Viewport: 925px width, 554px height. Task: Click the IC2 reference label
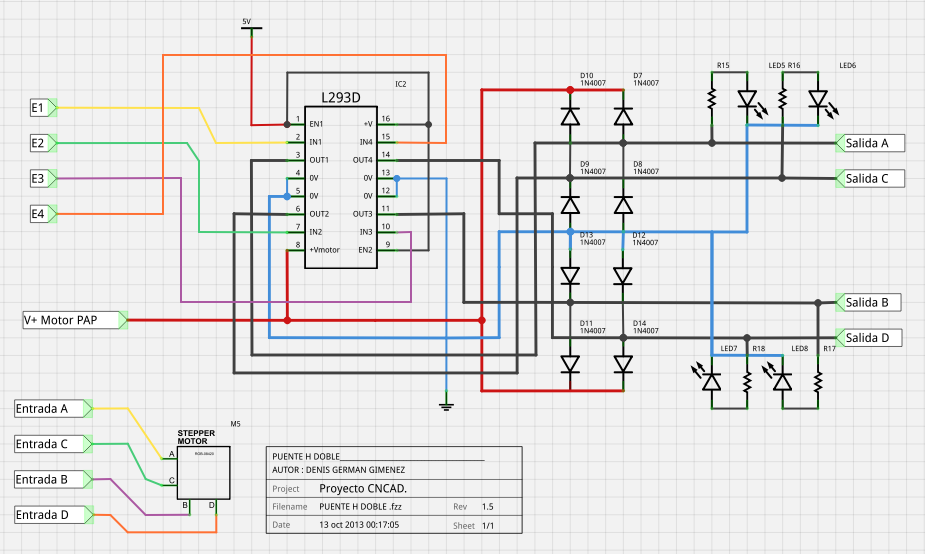(401, 84)
